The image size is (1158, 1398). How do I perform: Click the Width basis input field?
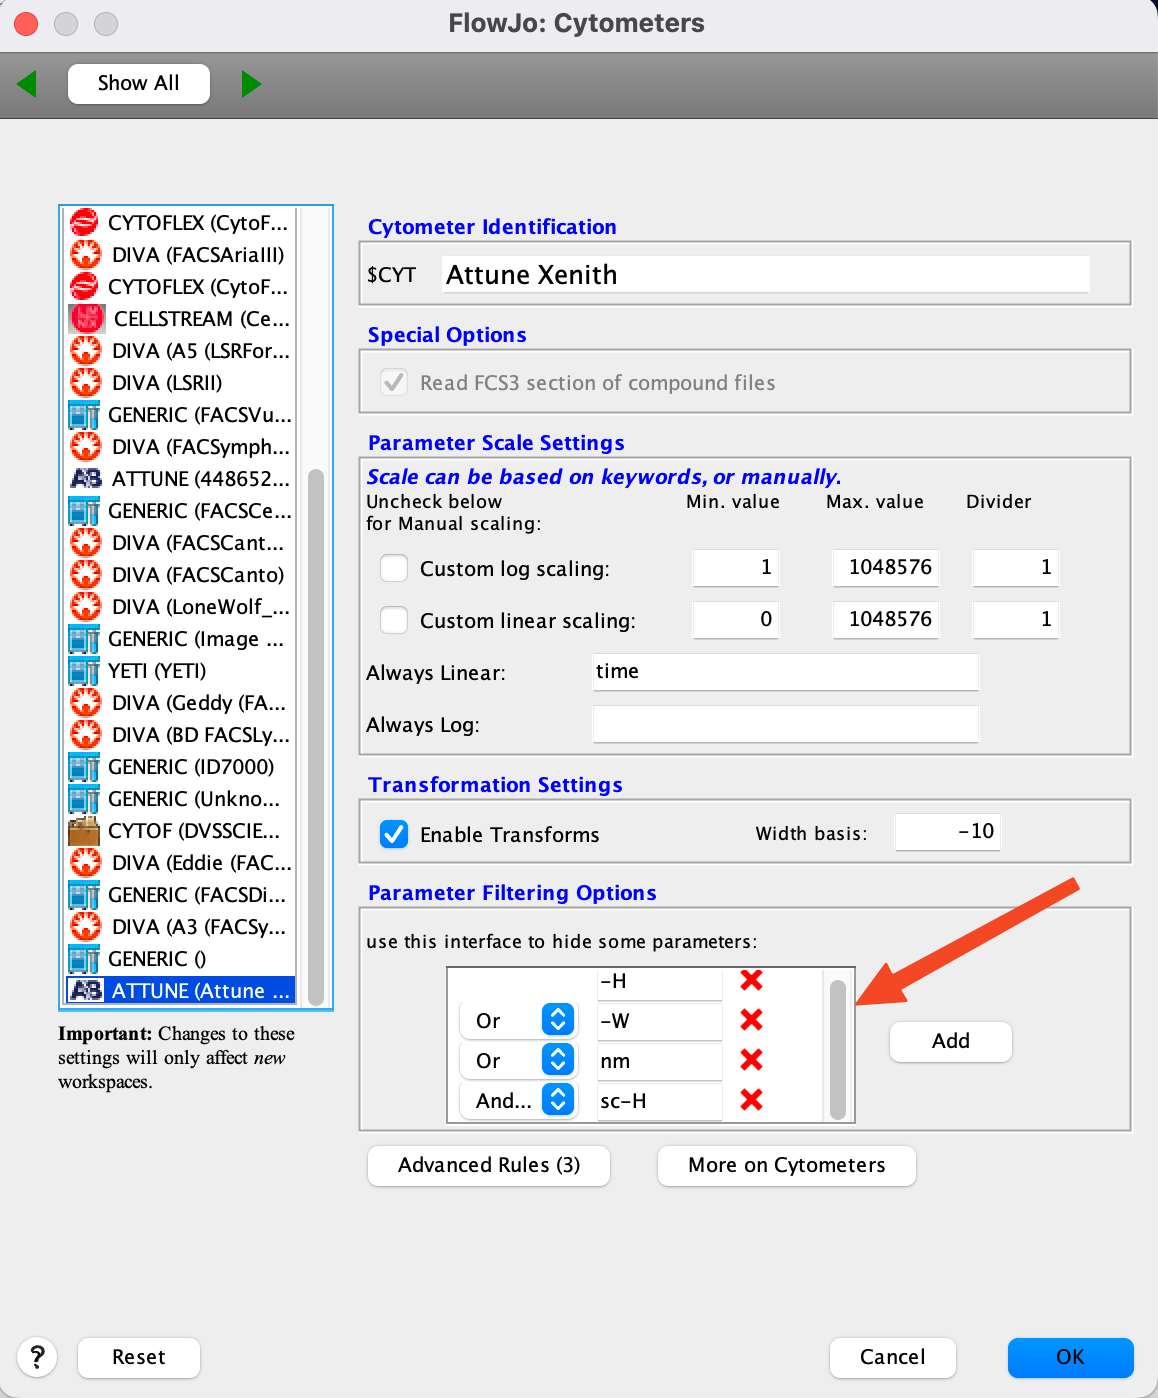(x=946, y=832)
